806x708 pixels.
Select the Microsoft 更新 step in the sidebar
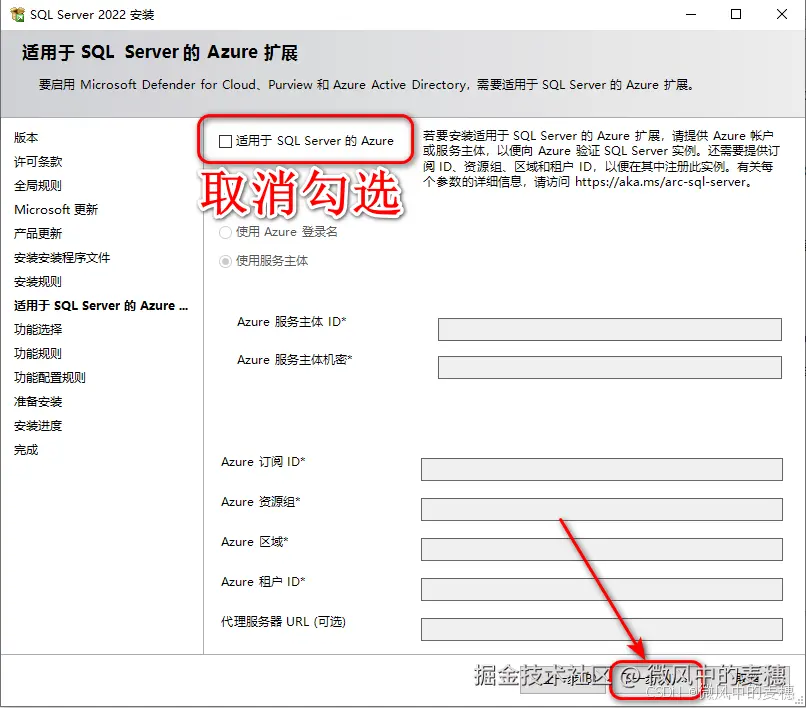tap(56, 210)
